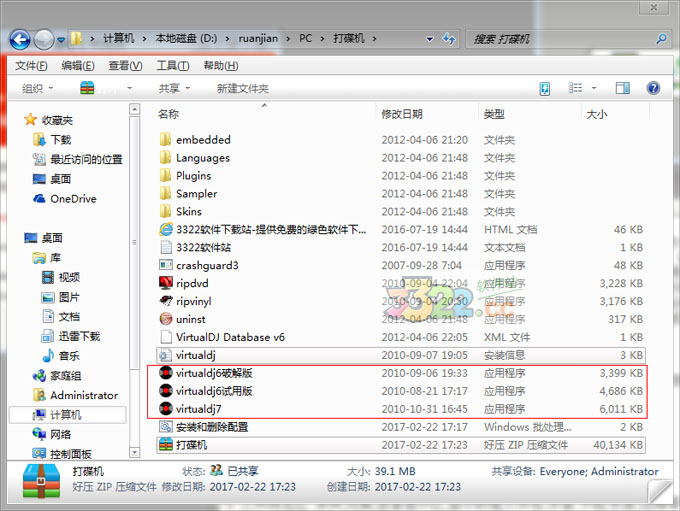Select the crashguard3 application

coord(199,265)
